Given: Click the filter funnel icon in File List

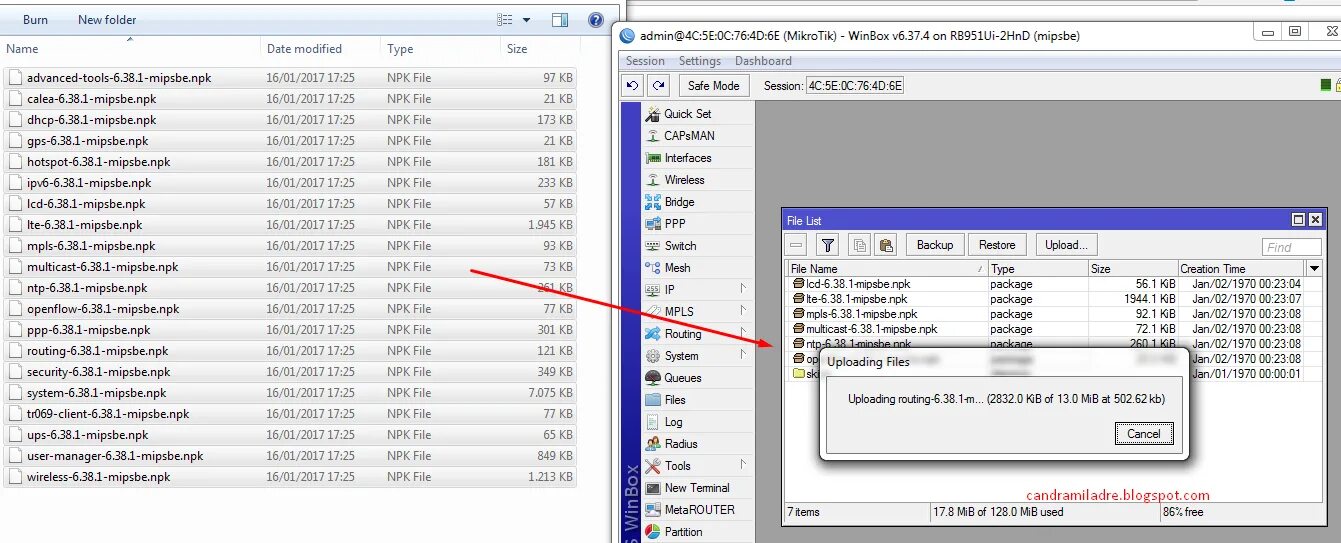Looking at the screenshot, I should coord(828,245).
